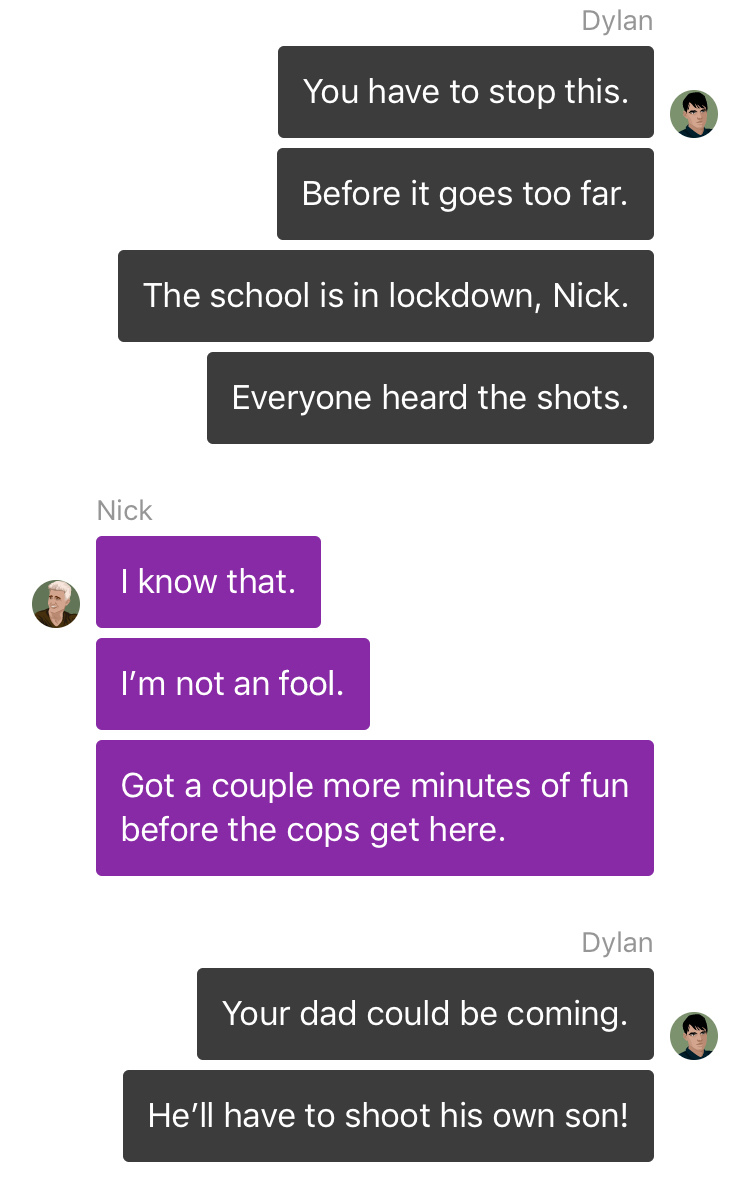
Task: Tap the lower 'Dylan' sender name label
Action: point(617,943)
